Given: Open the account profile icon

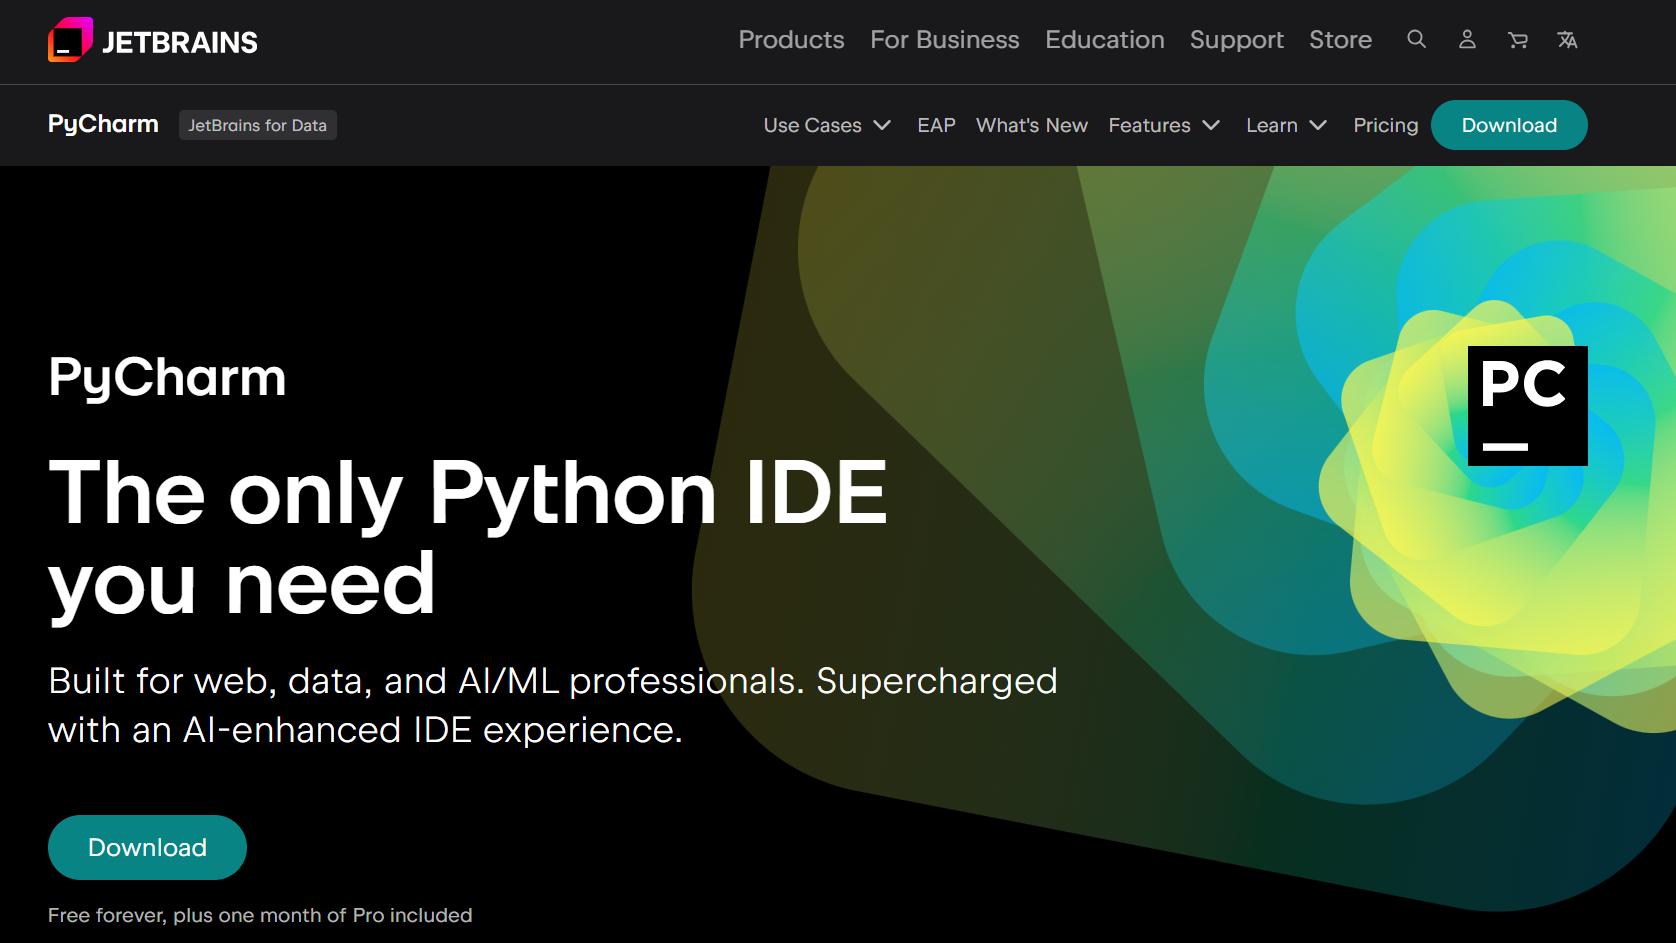Looking at the screenshot, I should 1467,40.
